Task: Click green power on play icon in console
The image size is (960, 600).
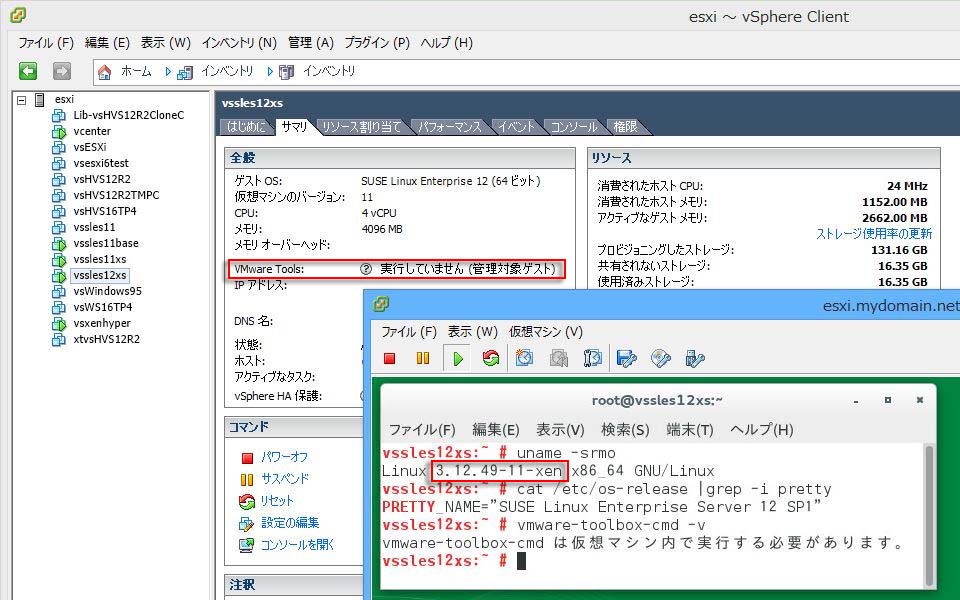Action: pyautogui.click(x=457, y=359)
